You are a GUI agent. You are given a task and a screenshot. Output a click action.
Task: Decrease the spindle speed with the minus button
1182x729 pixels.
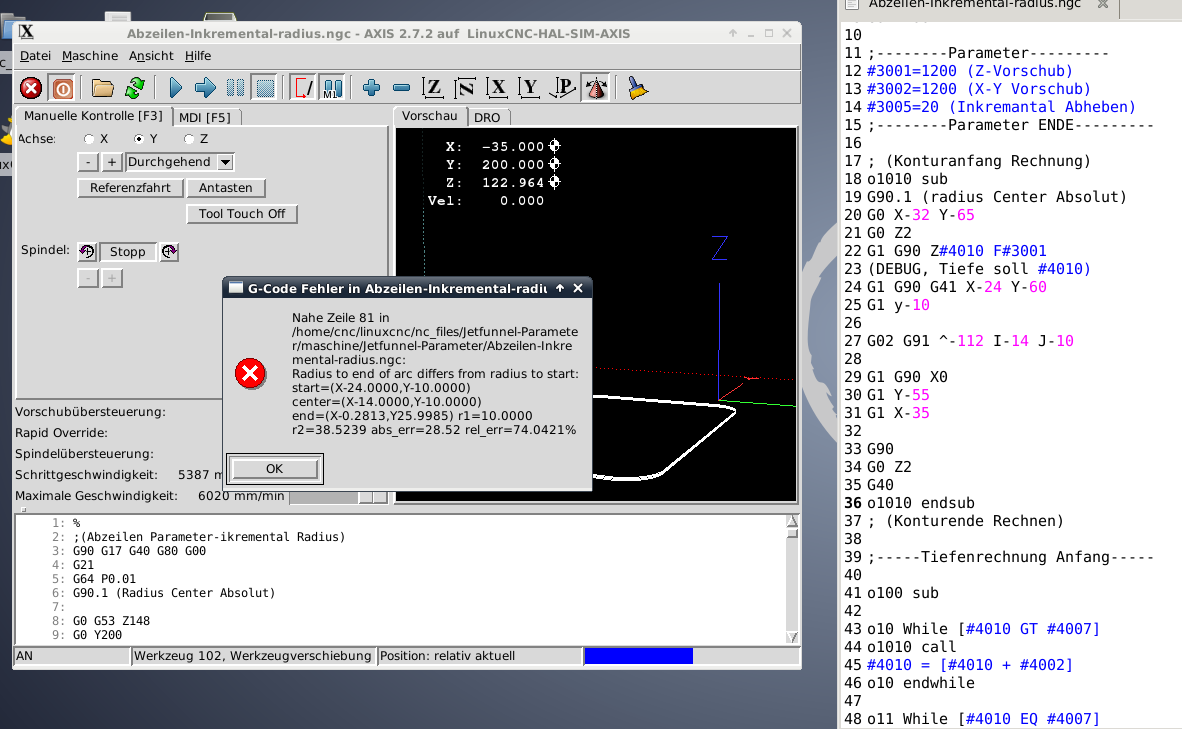coord(88,278)
